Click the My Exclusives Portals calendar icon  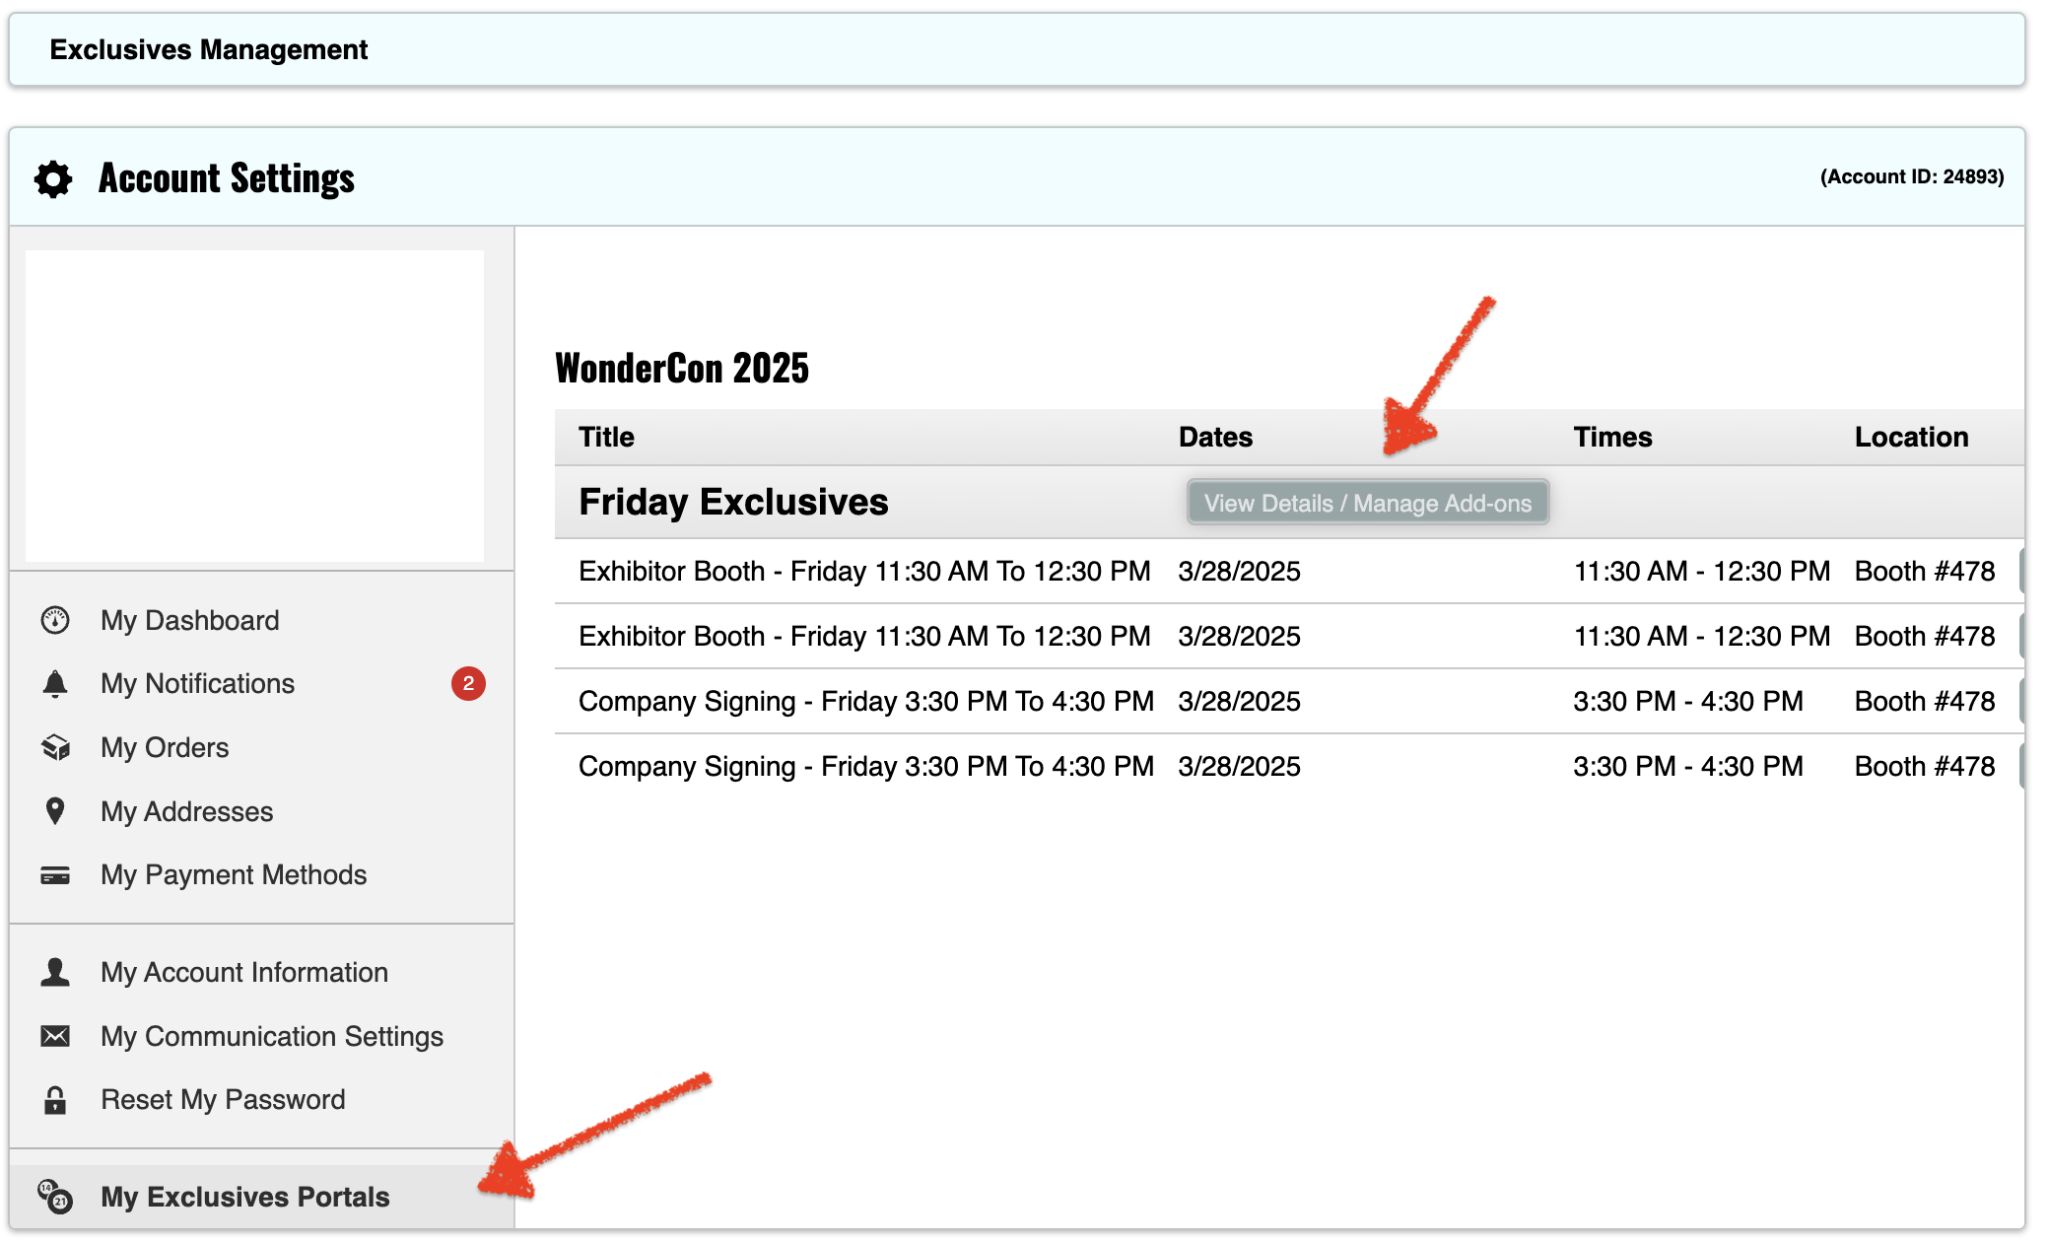pos(55,1196)
